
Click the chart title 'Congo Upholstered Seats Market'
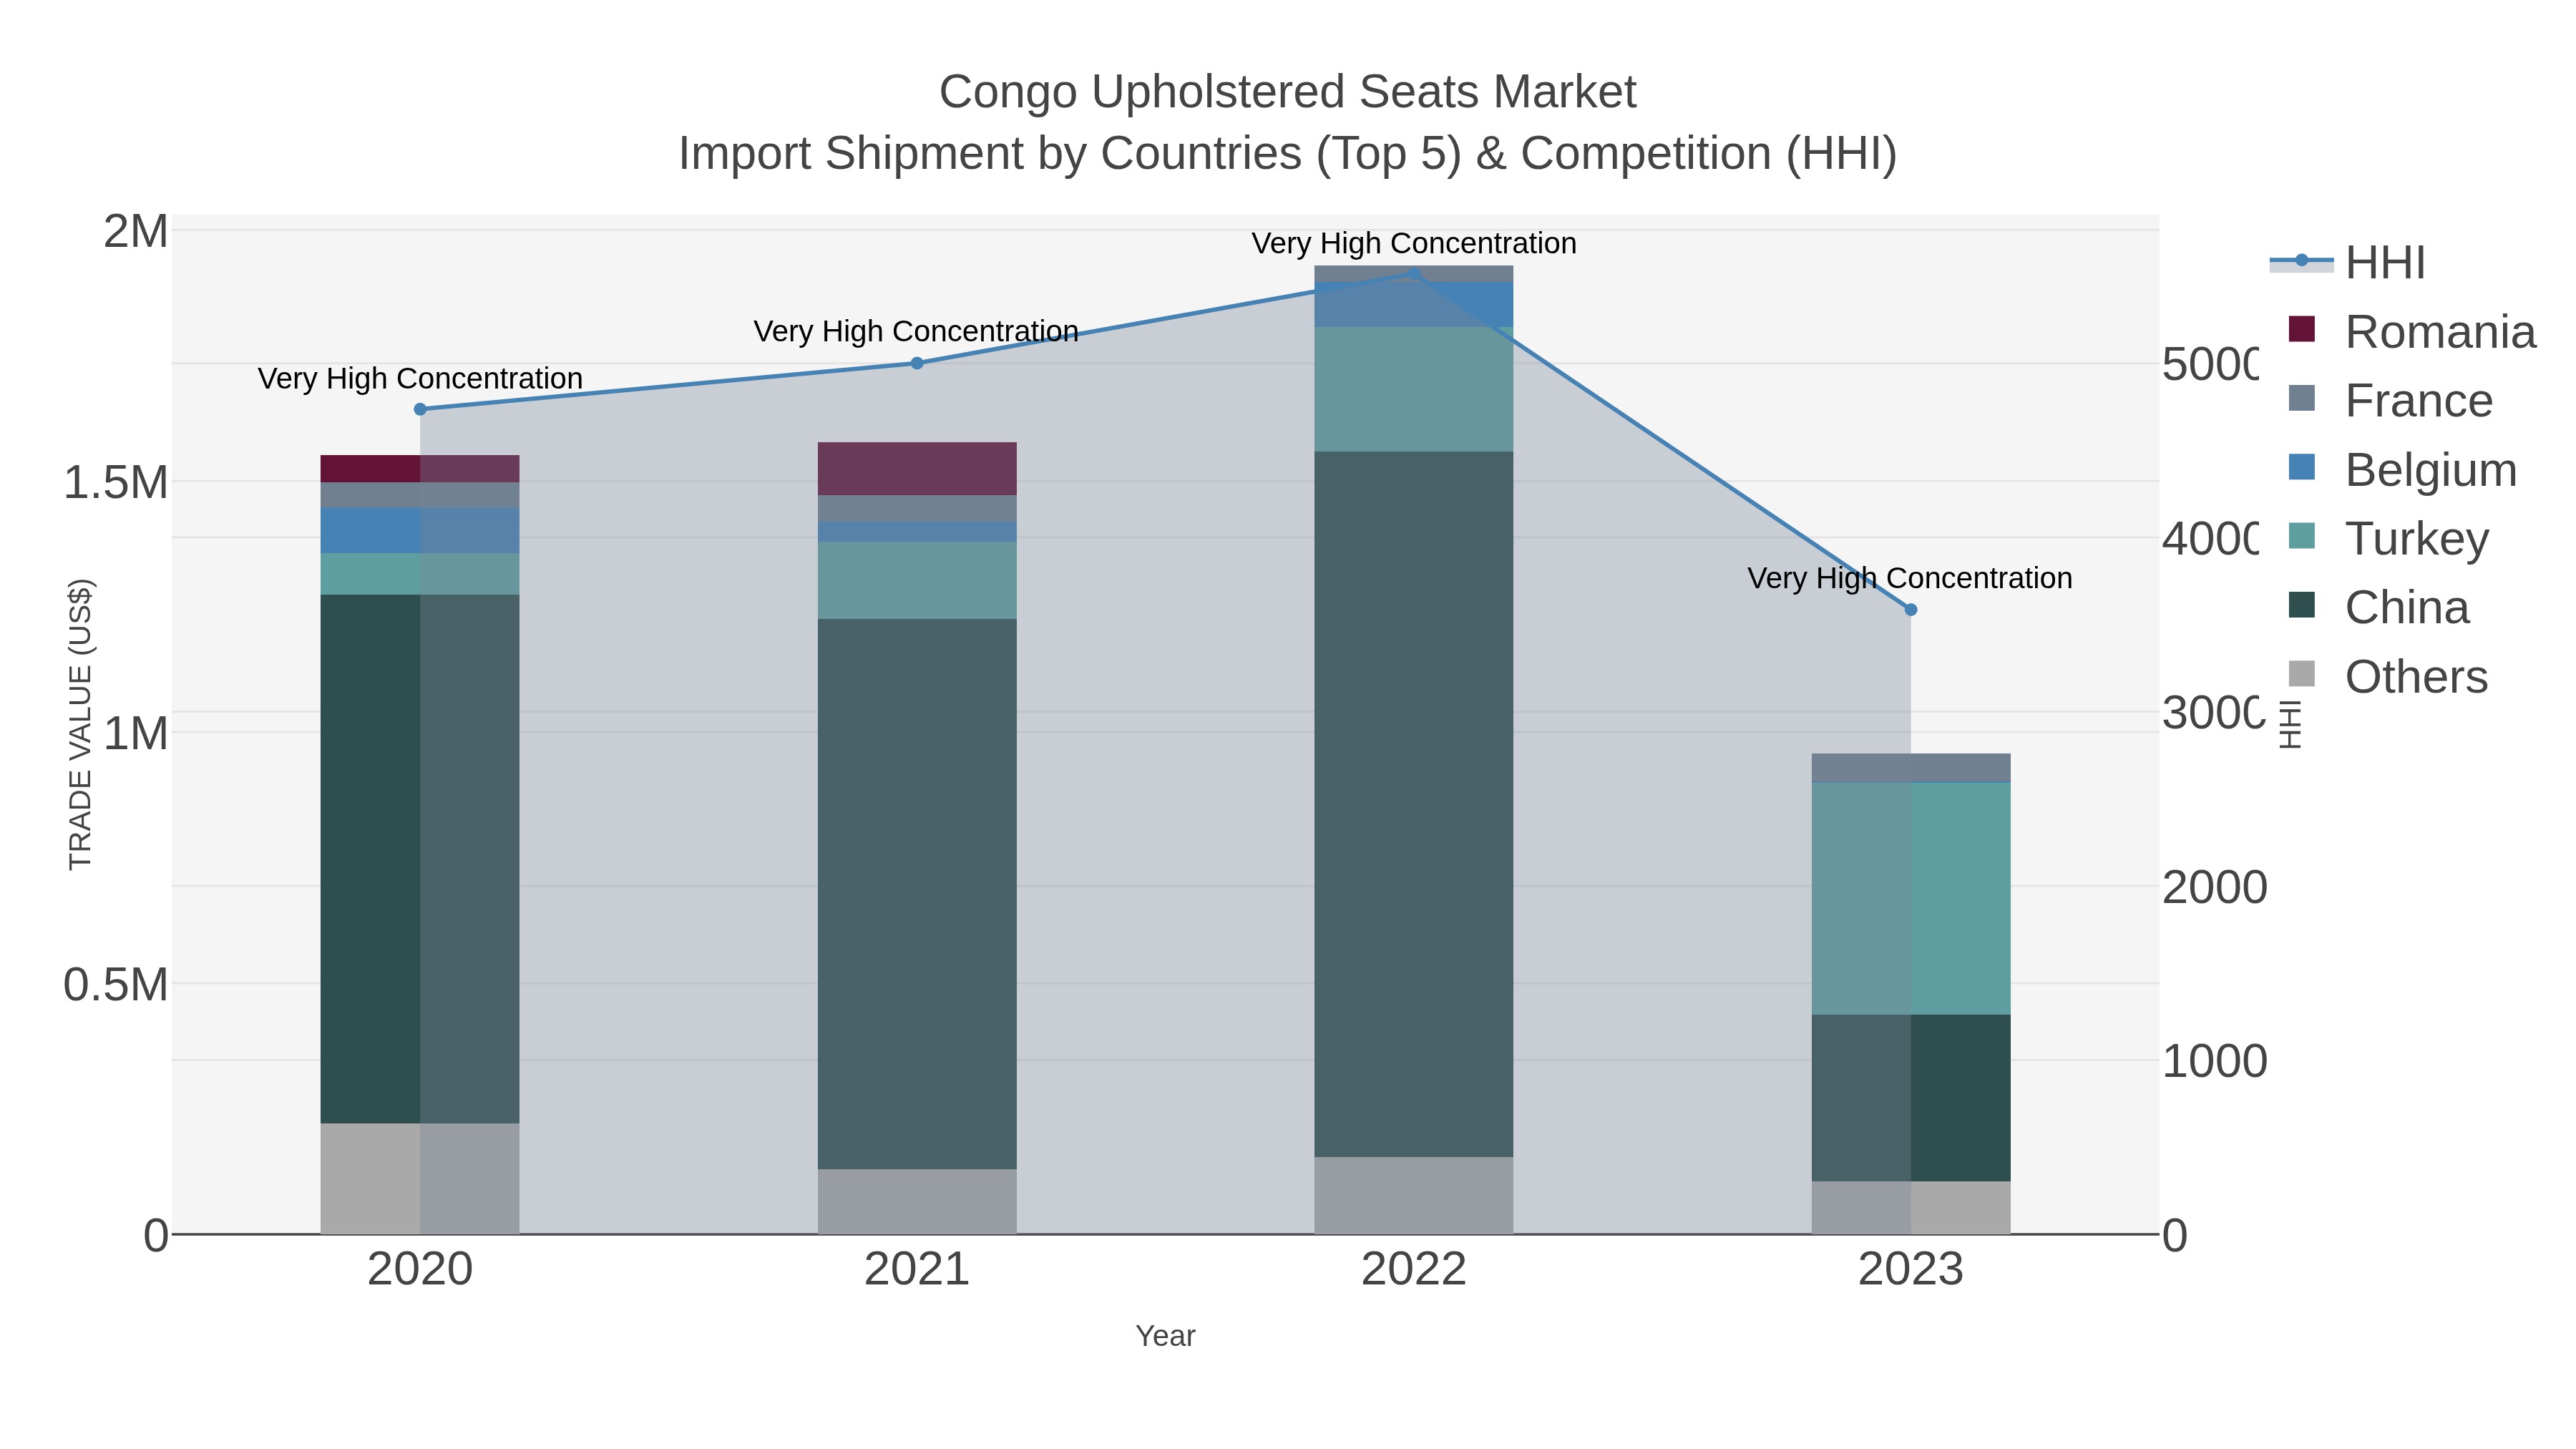pyautogui.click(x=1288, y=92)
